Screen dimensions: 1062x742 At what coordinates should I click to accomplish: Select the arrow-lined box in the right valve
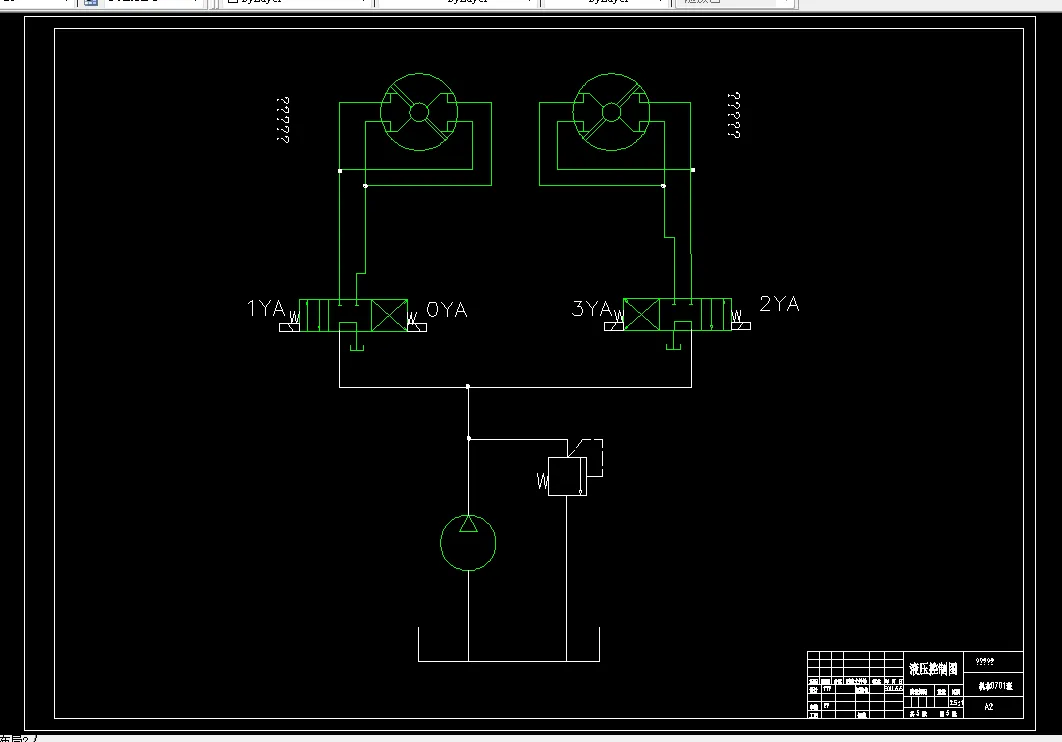[716, 315]
